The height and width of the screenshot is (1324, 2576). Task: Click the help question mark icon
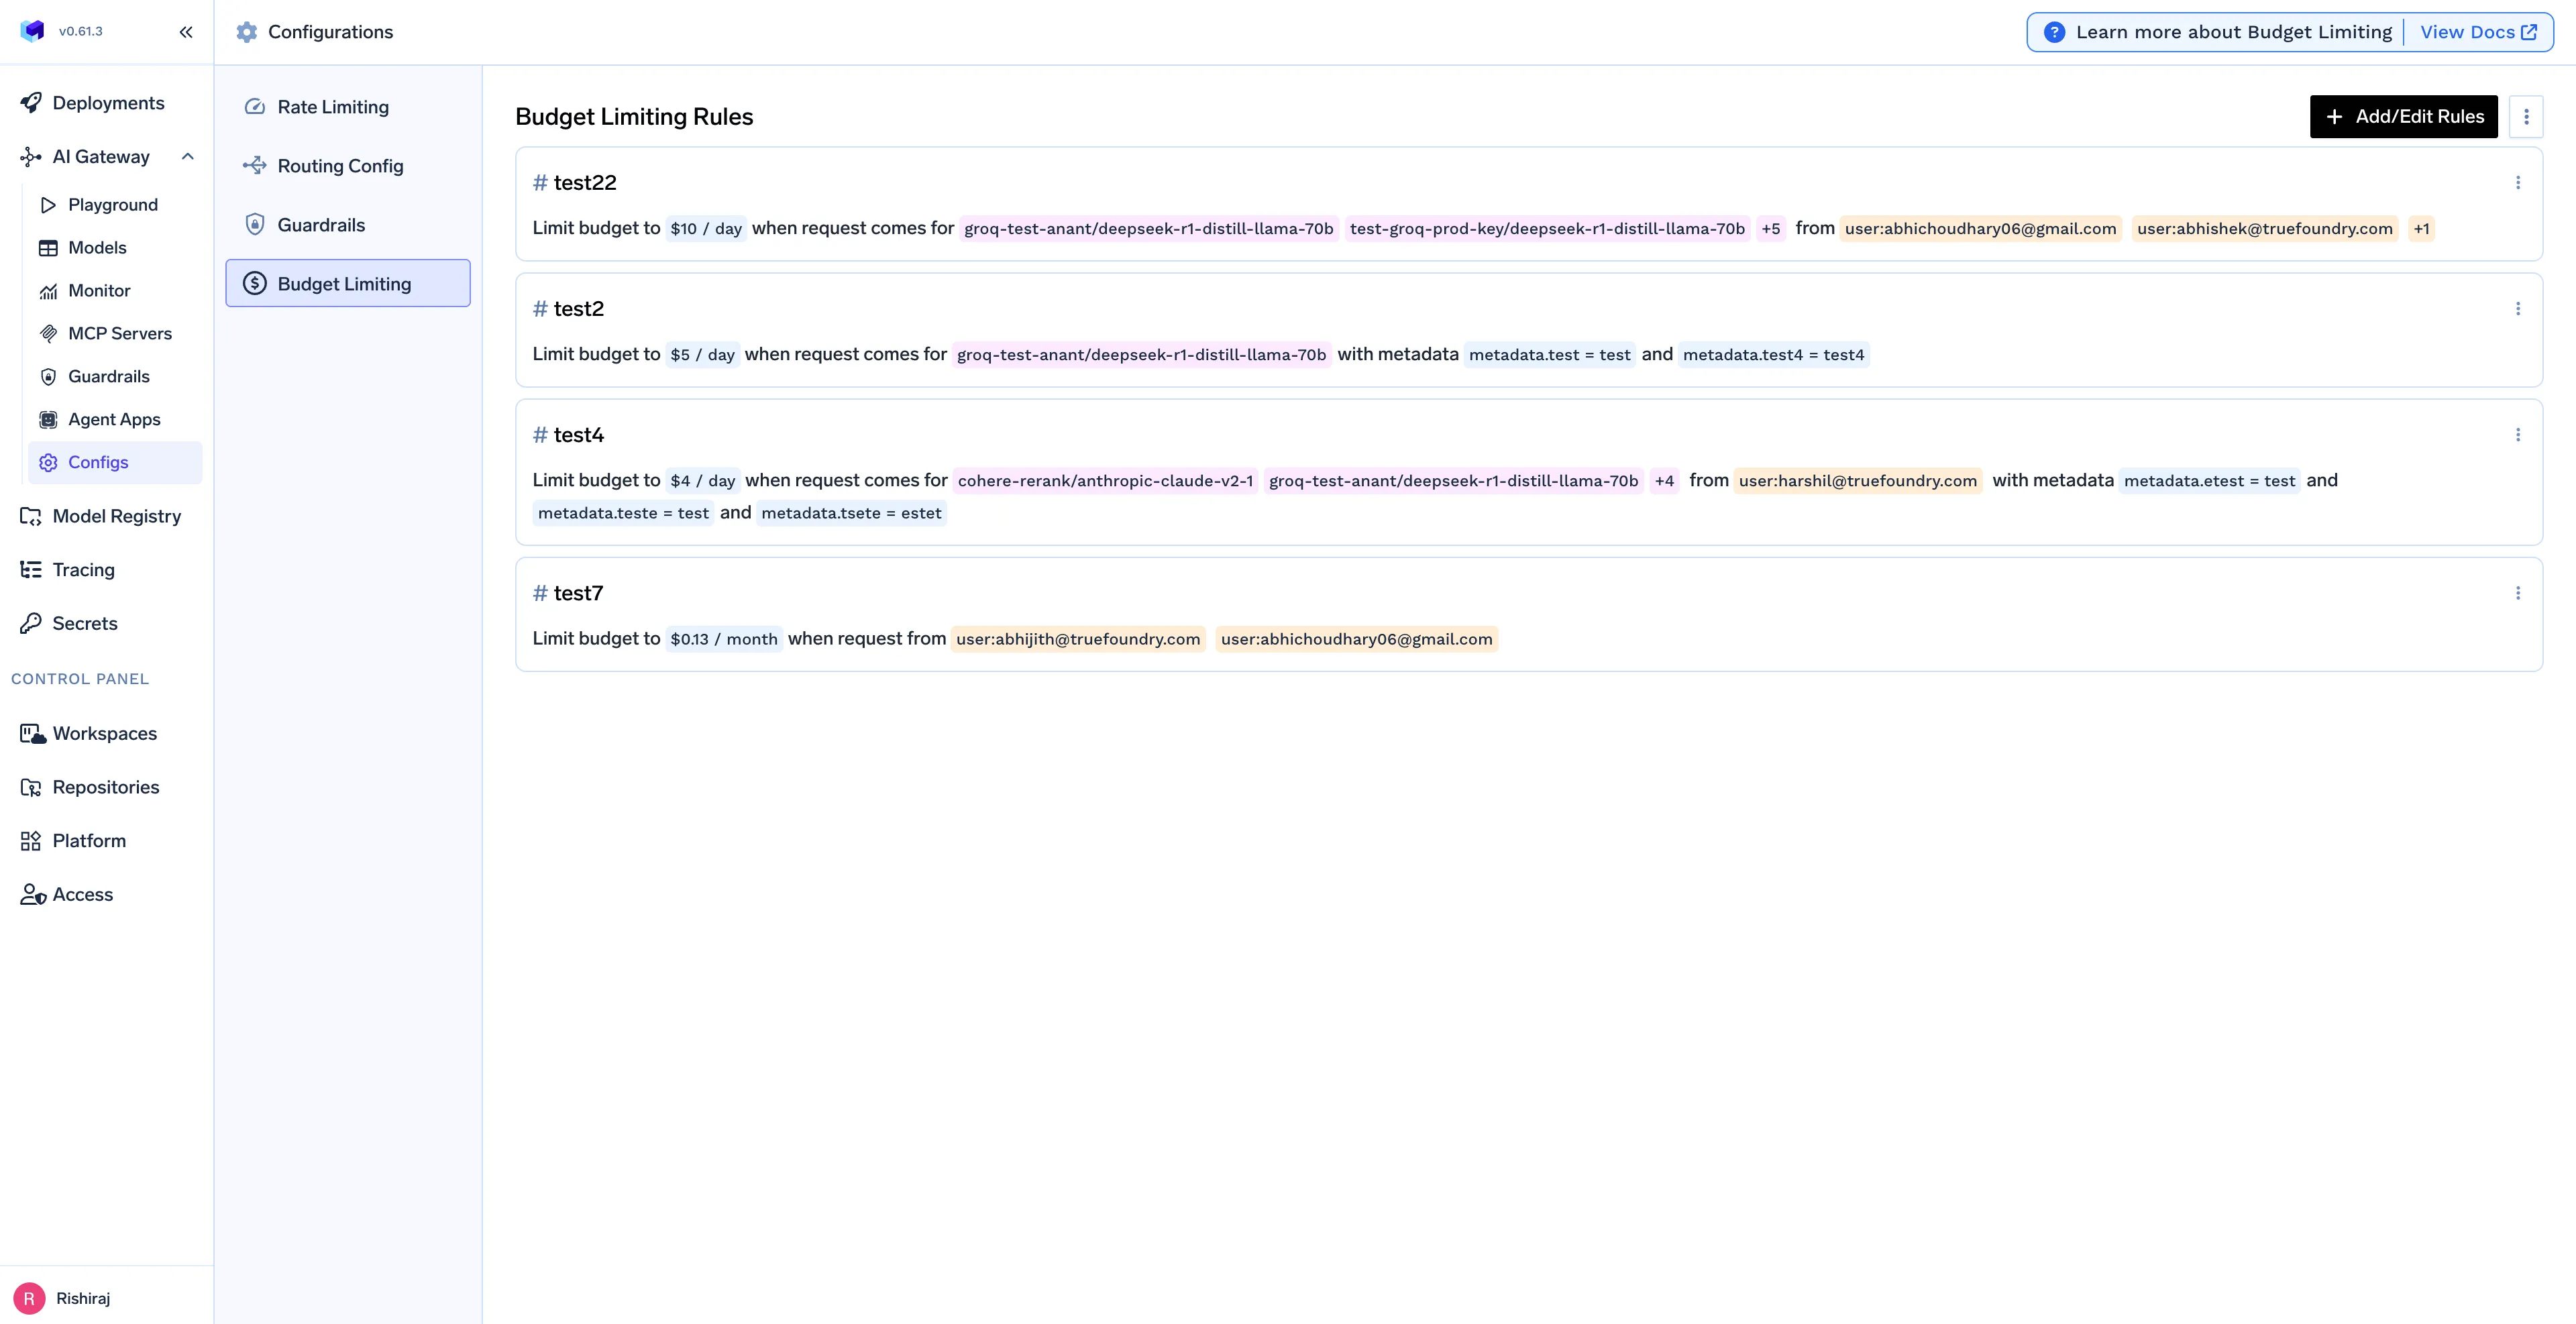[2054, 32]
